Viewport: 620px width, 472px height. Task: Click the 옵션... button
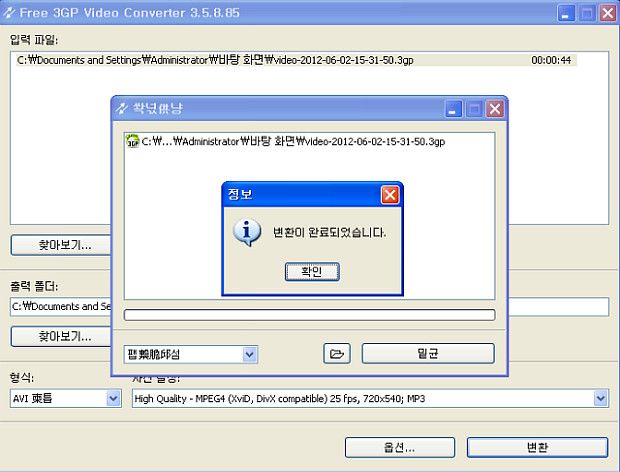click(x=400, y=447)
